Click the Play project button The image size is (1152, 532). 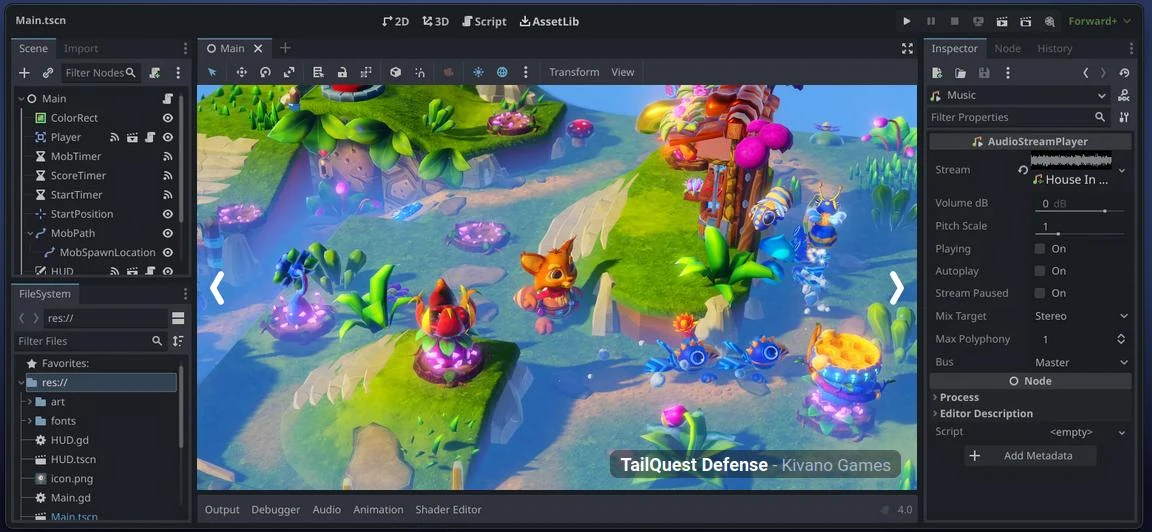tap(906, 21)
